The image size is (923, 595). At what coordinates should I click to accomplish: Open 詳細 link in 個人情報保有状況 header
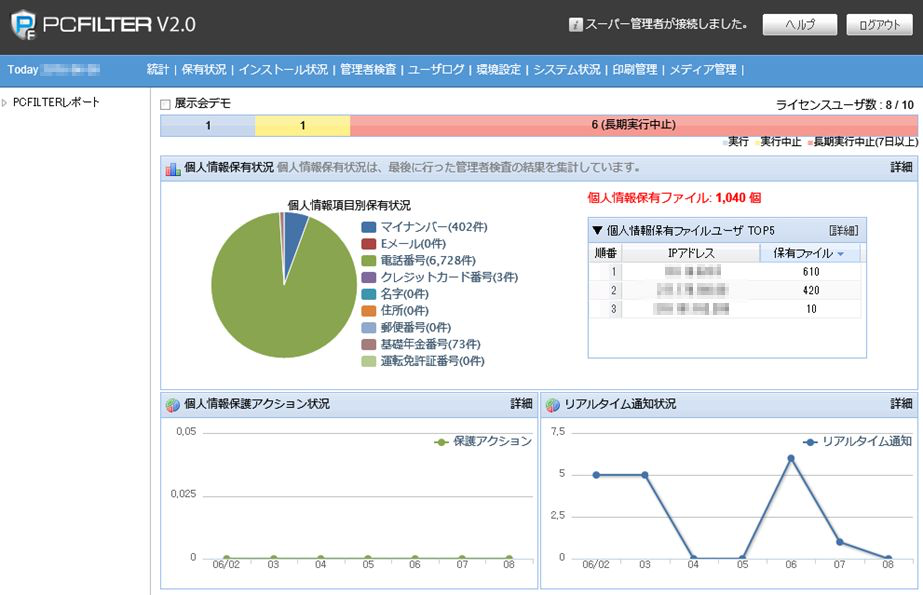[901, 168]
